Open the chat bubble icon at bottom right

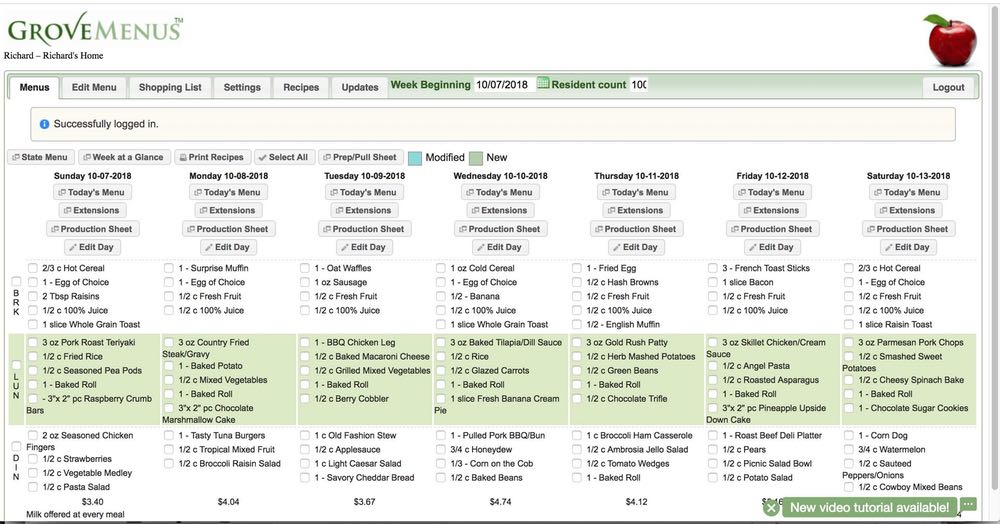pos(968,506)
